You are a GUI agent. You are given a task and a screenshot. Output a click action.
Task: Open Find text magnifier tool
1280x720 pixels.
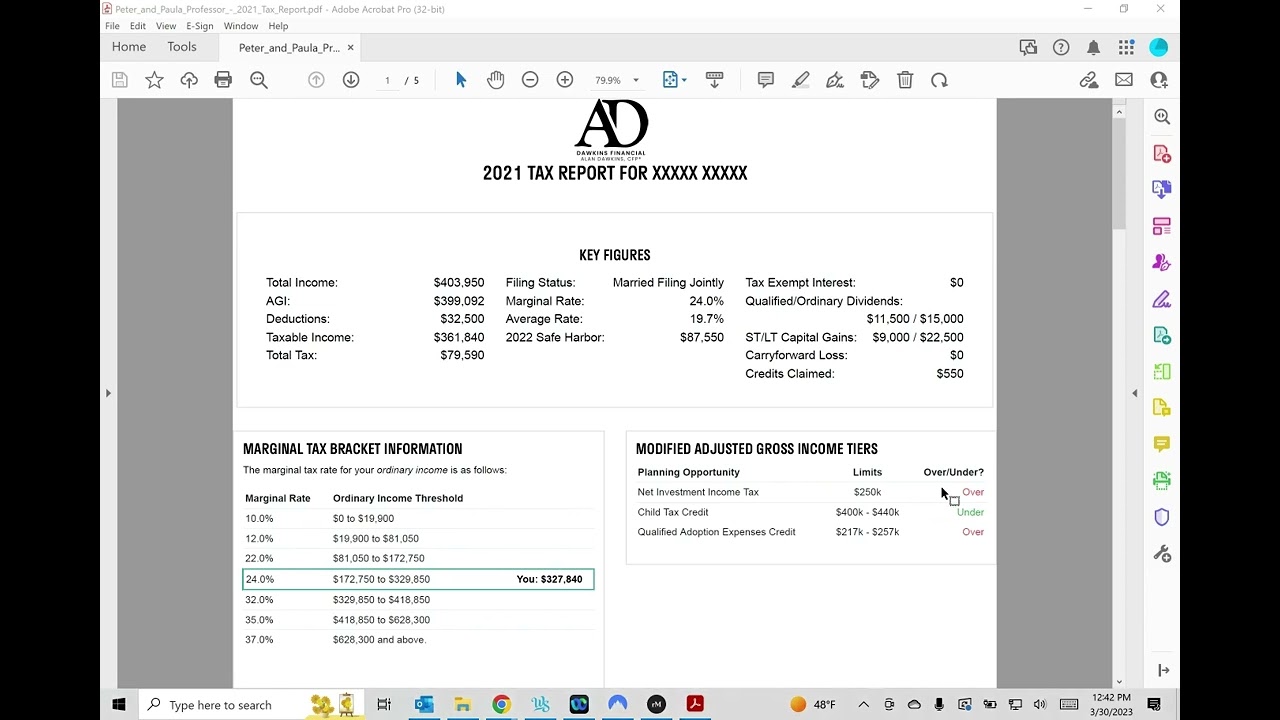pos(259,80)
